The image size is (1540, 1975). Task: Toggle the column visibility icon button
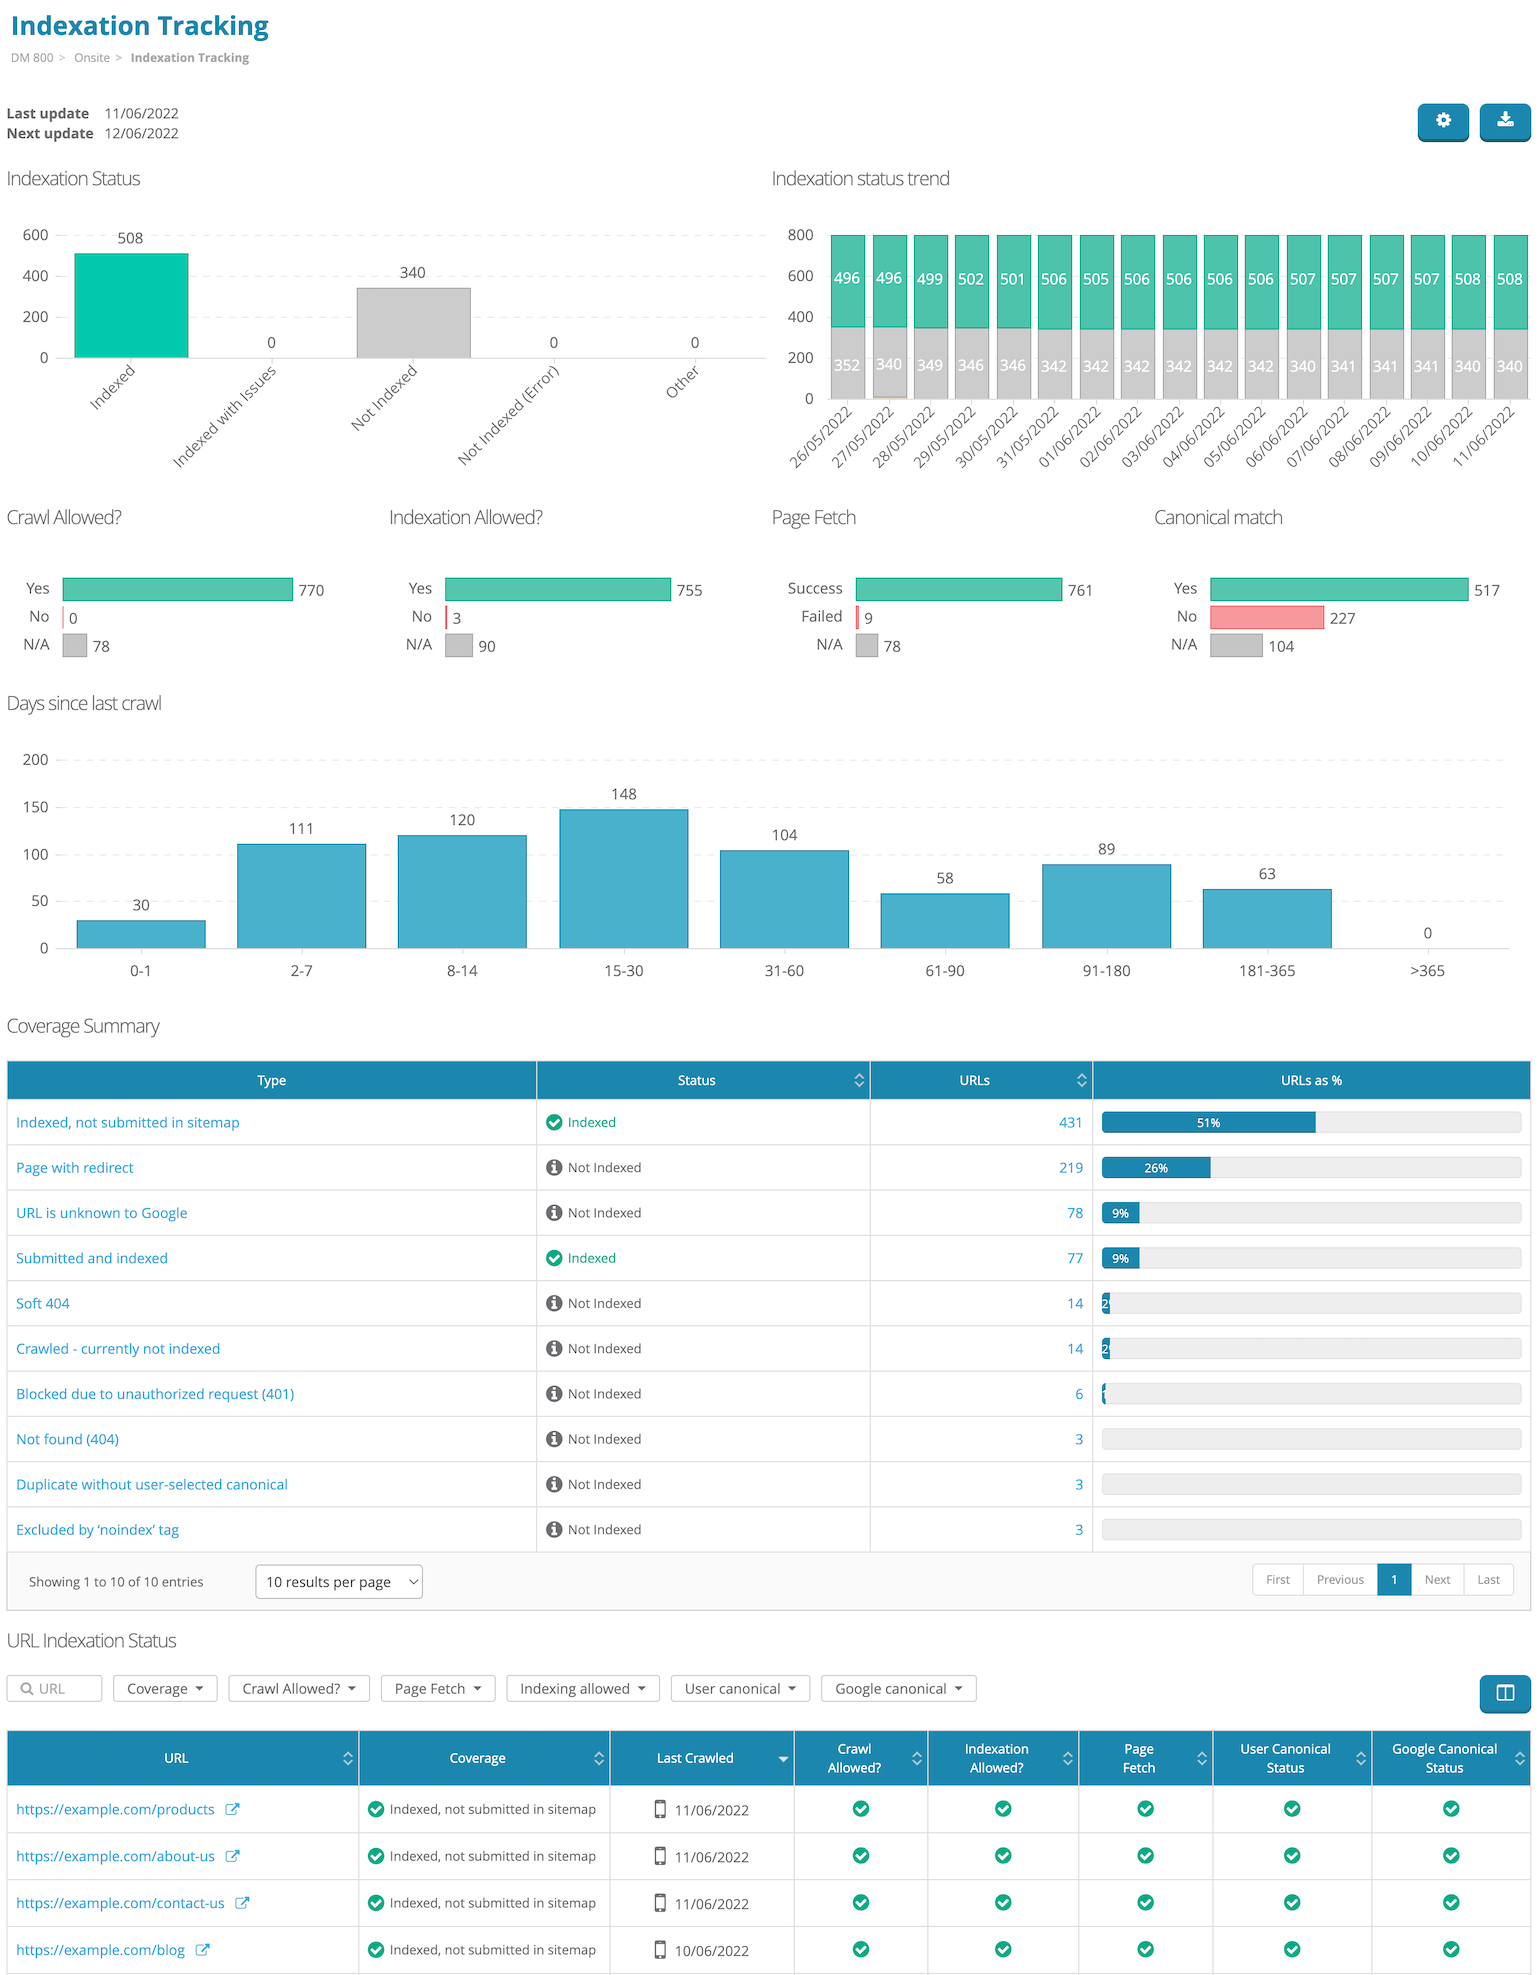click(1504, 1693)
